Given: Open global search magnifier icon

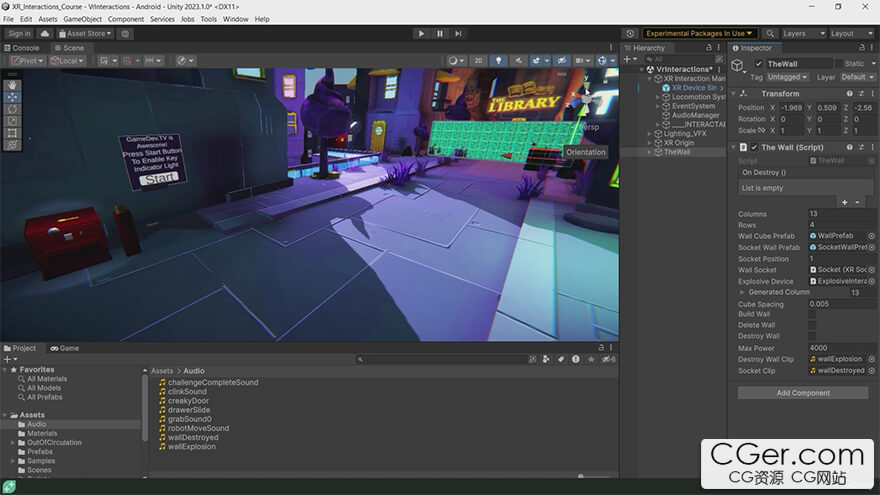Looking at the screenshot, I should (771, 34).
